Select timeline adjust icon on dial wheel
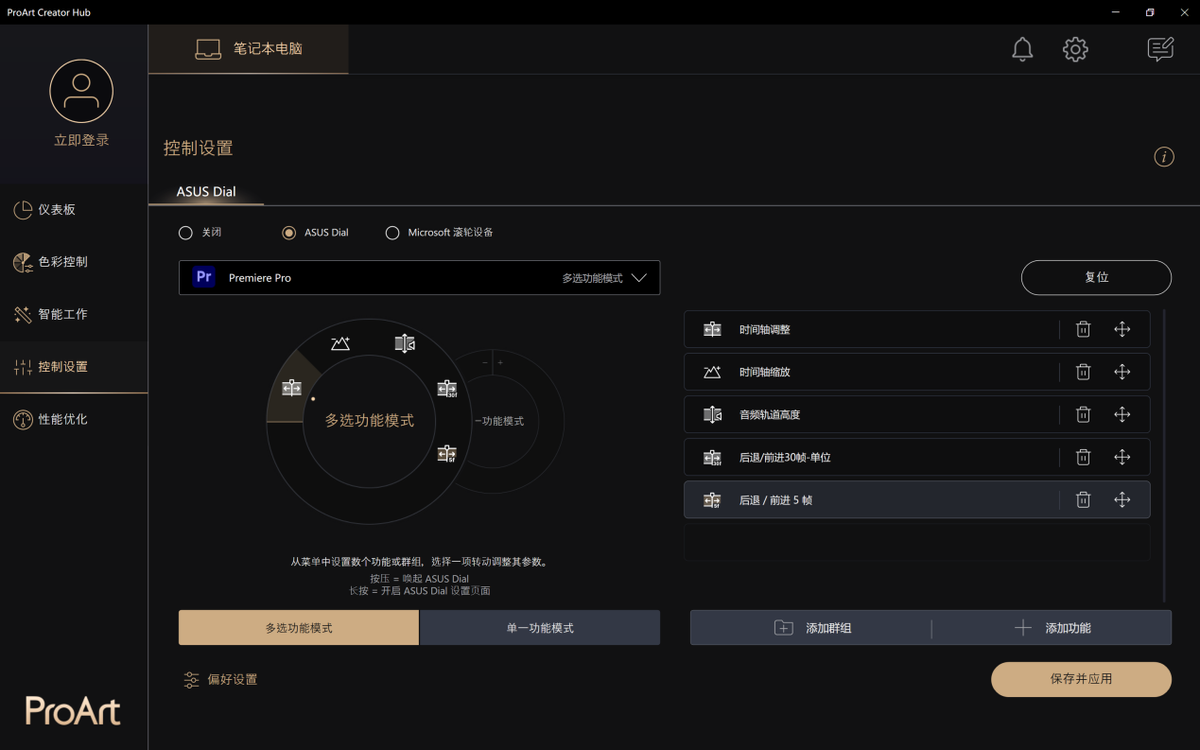The image size is (1200, 750). coord(292,388)
